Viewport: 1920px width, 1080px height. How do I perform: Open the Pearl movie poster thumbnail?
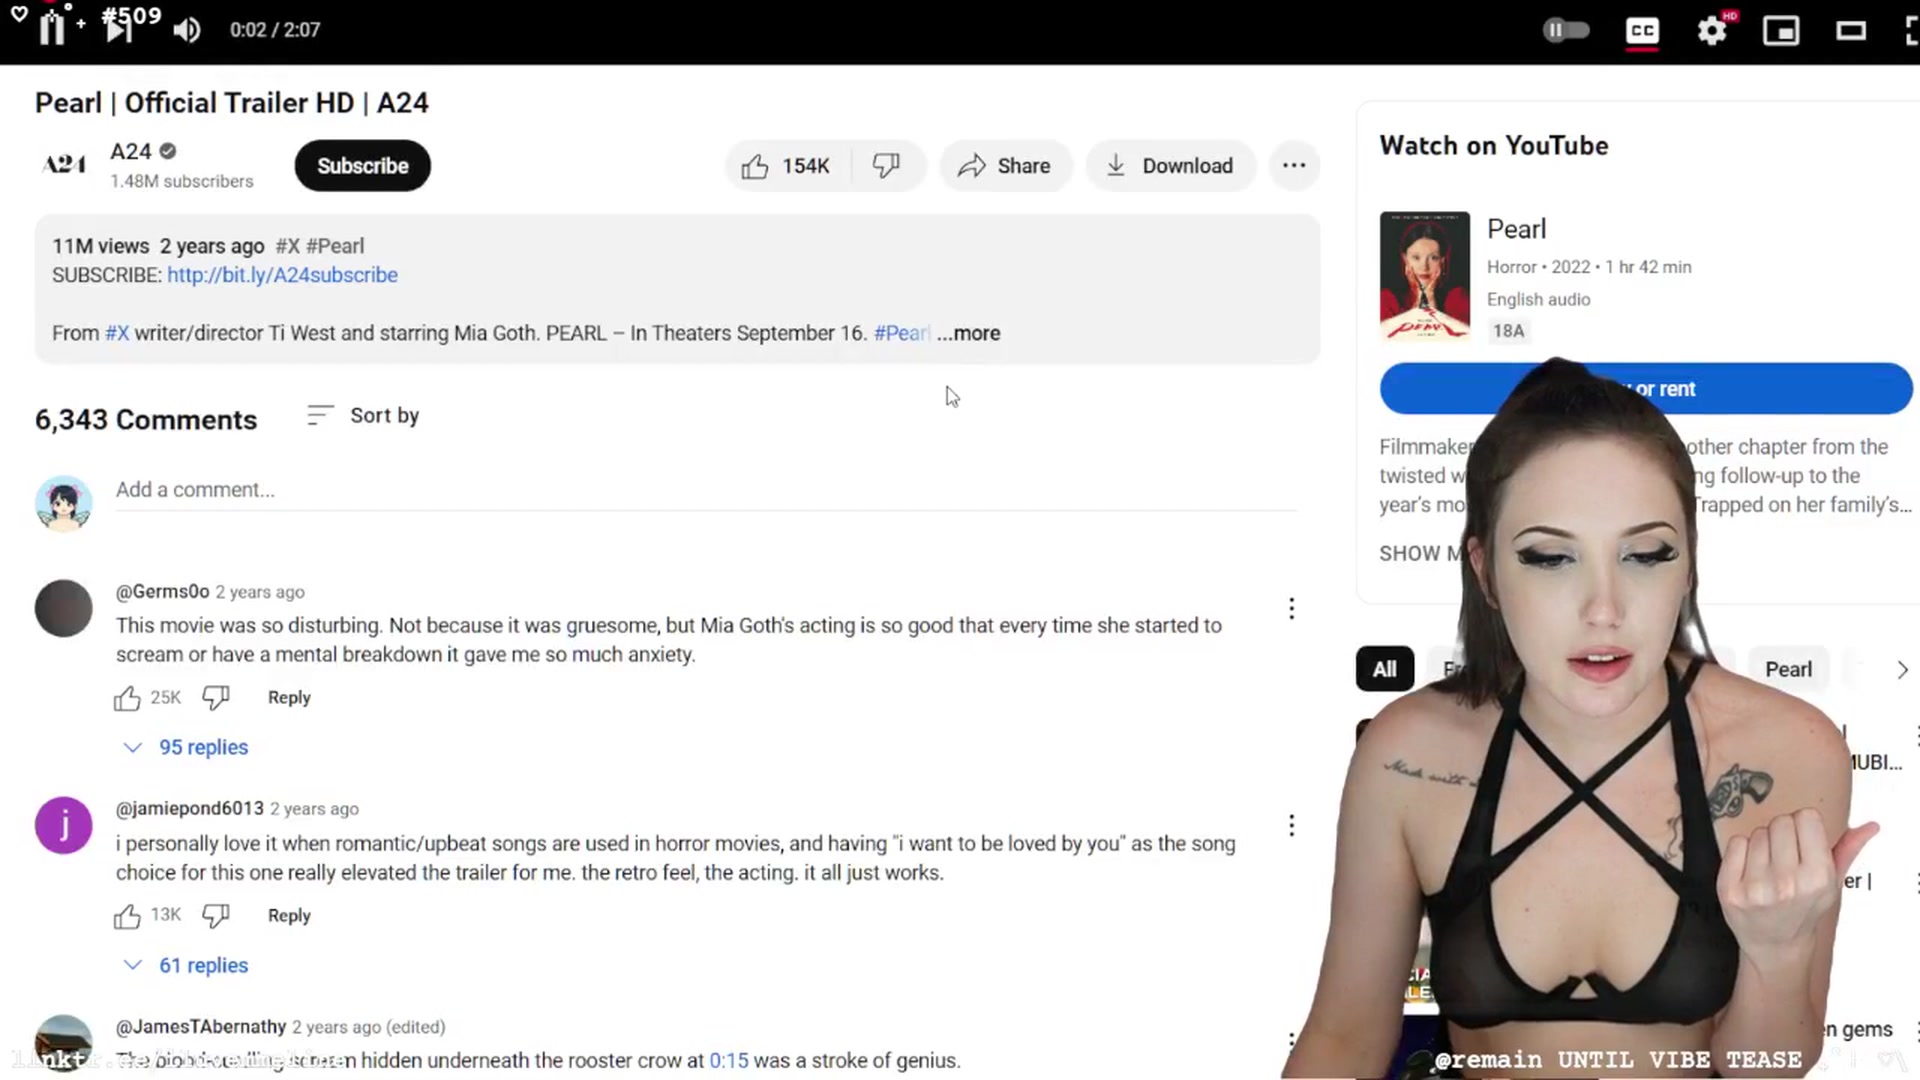tap(1425, 276)
